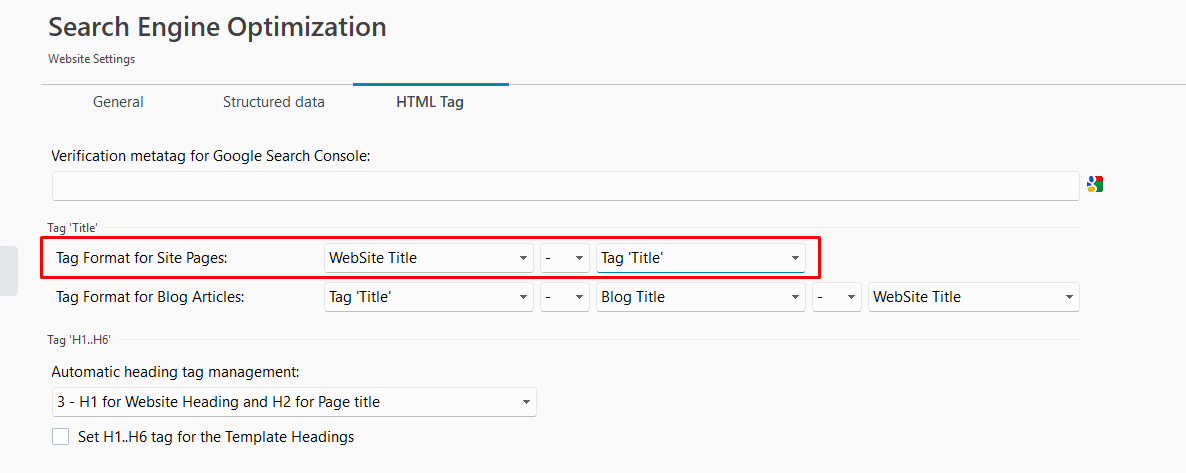Image resolution: width=1186 pixels, height=473 pixels.
Task: Open the separator dropdown in Site Pages row
Action: tap(565, 258)
